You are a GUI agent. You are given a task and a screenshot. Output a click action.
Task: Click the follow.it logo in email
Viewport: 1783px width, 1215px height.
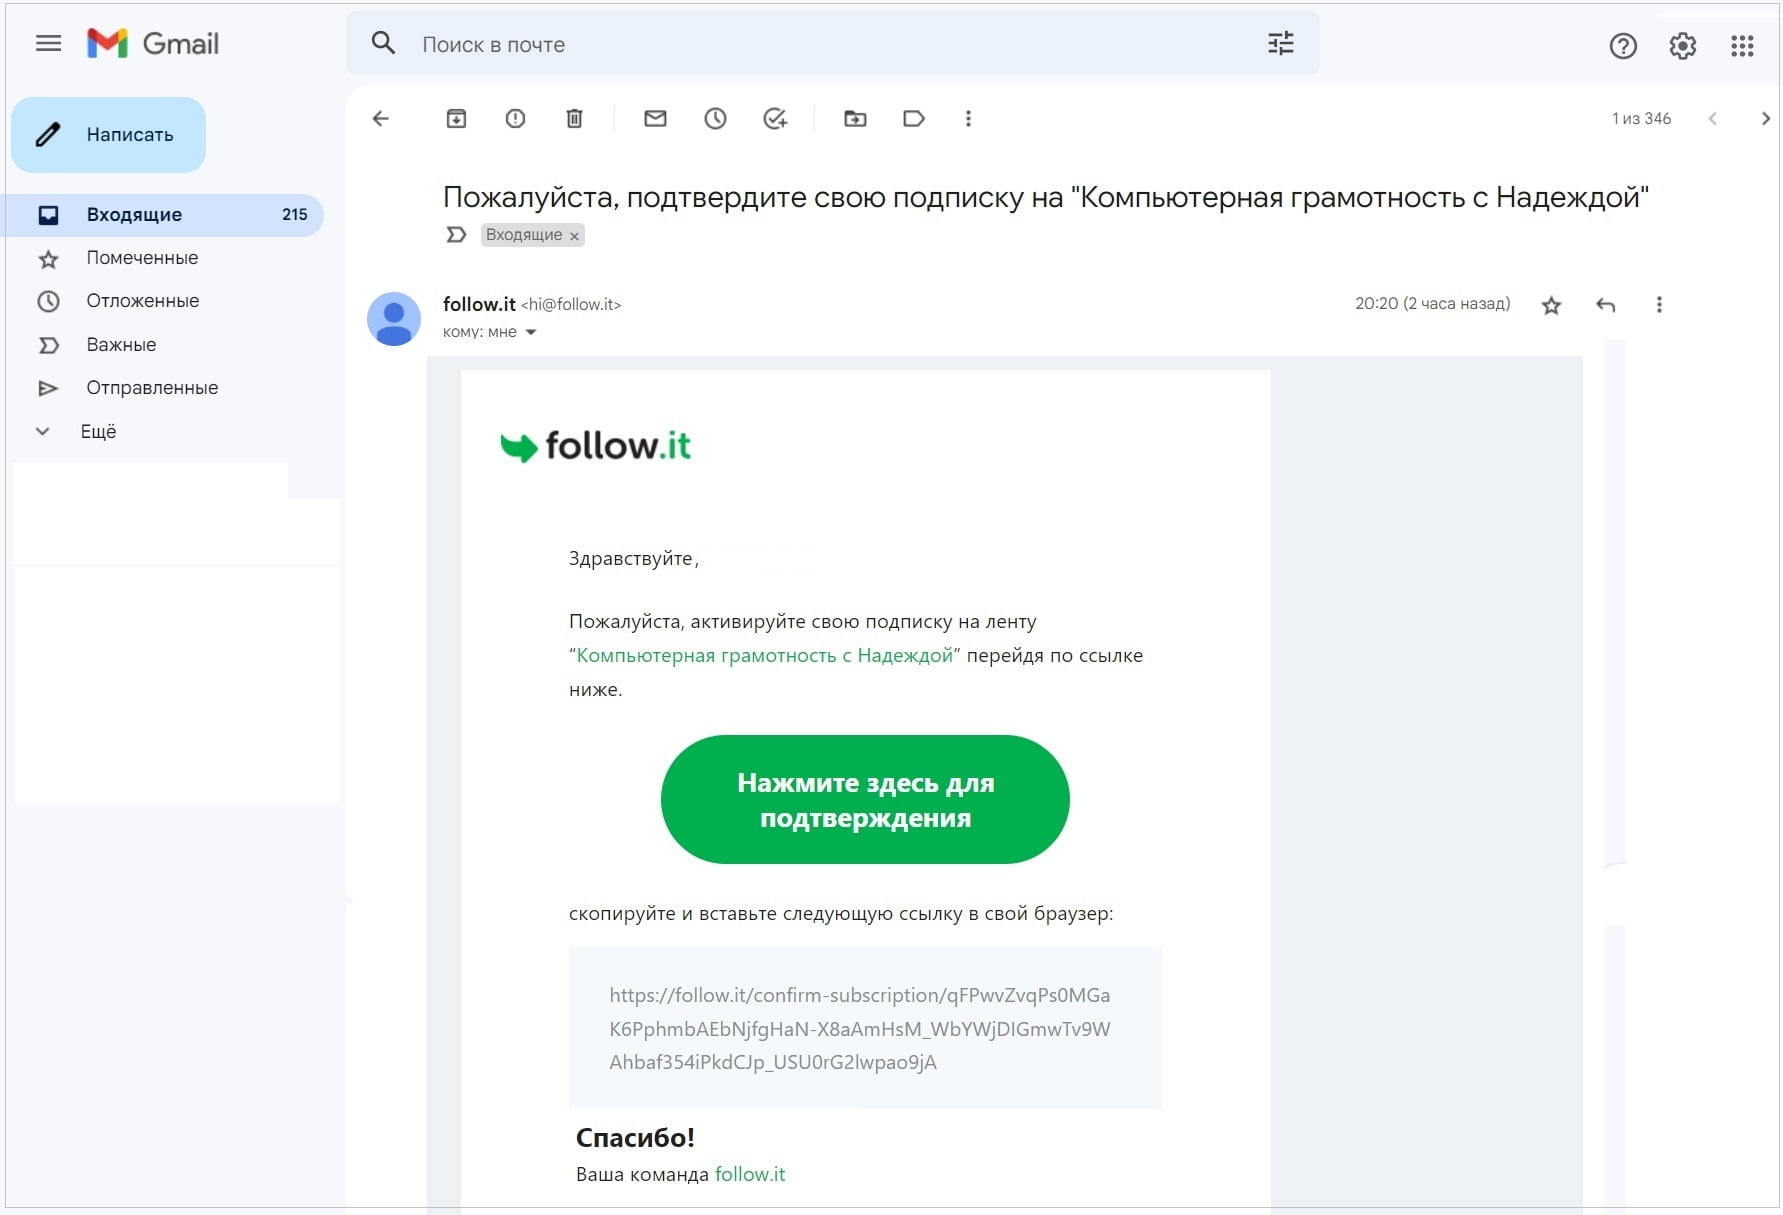click(596, 446)
